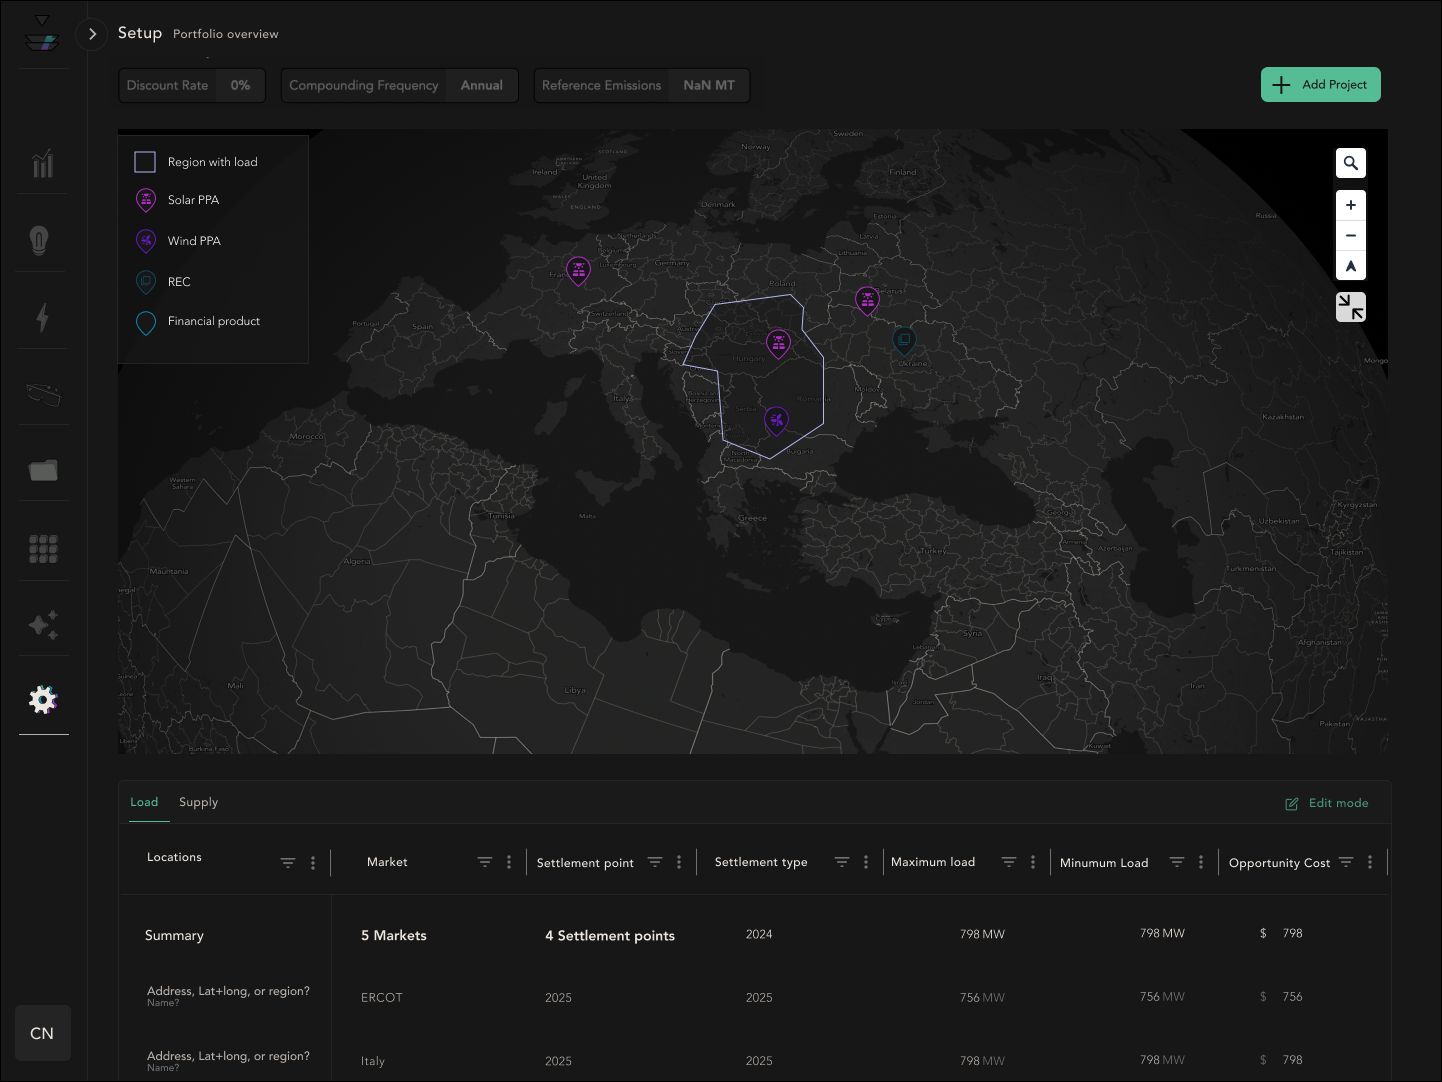This screenshot has width=1442, height=1082.
Task: Select the solar PPA marker in Hungary
Action: (x=778, y=344)
